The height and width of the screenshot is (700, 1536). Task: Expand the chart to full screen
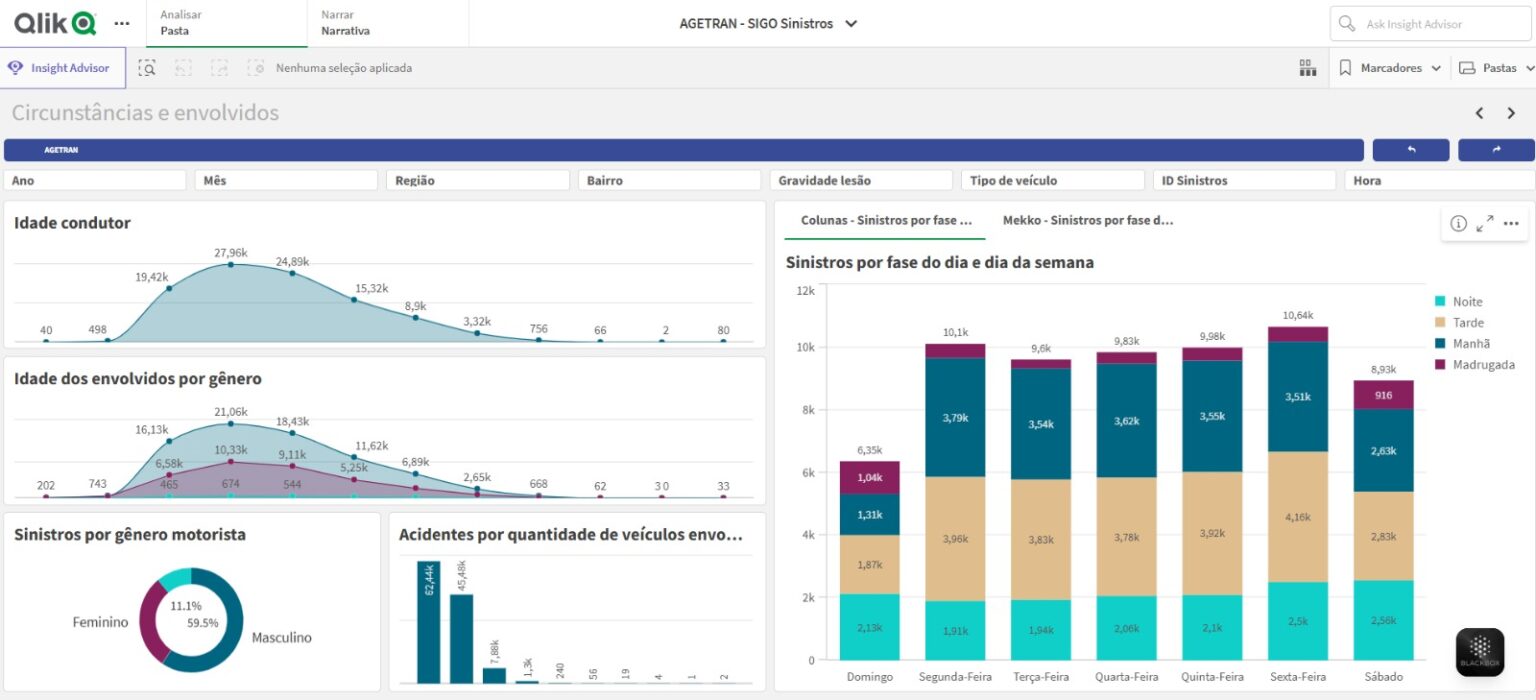coord(1485,224)
